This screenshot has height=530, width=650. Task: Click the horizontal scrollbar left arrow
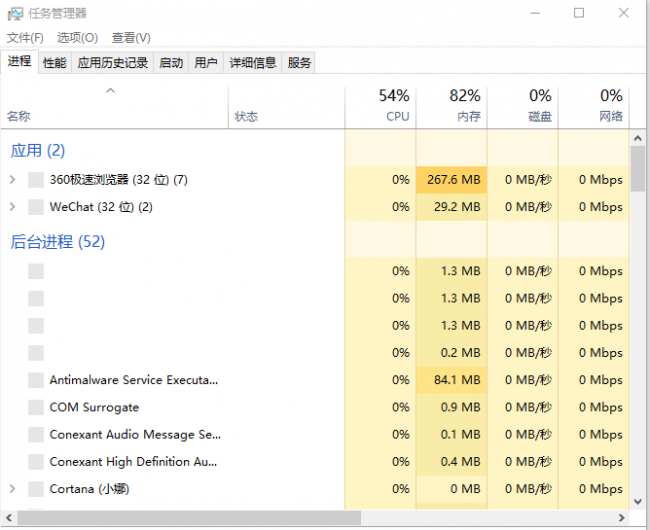tap(9, 518)
